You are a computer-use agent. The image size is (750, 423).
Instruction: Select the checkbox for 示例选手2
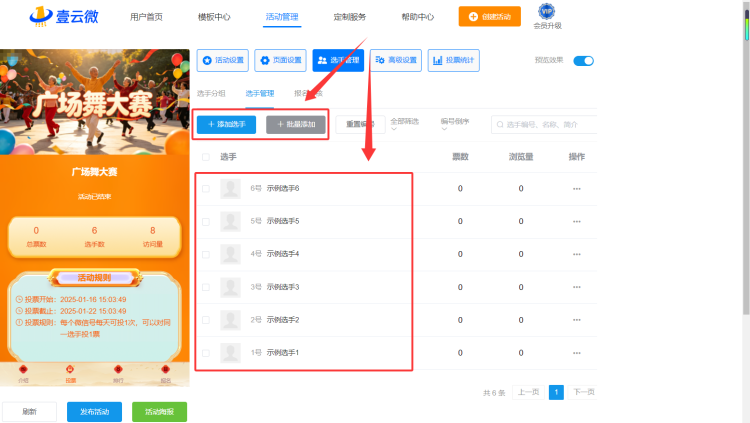click(x=206, y=320)
